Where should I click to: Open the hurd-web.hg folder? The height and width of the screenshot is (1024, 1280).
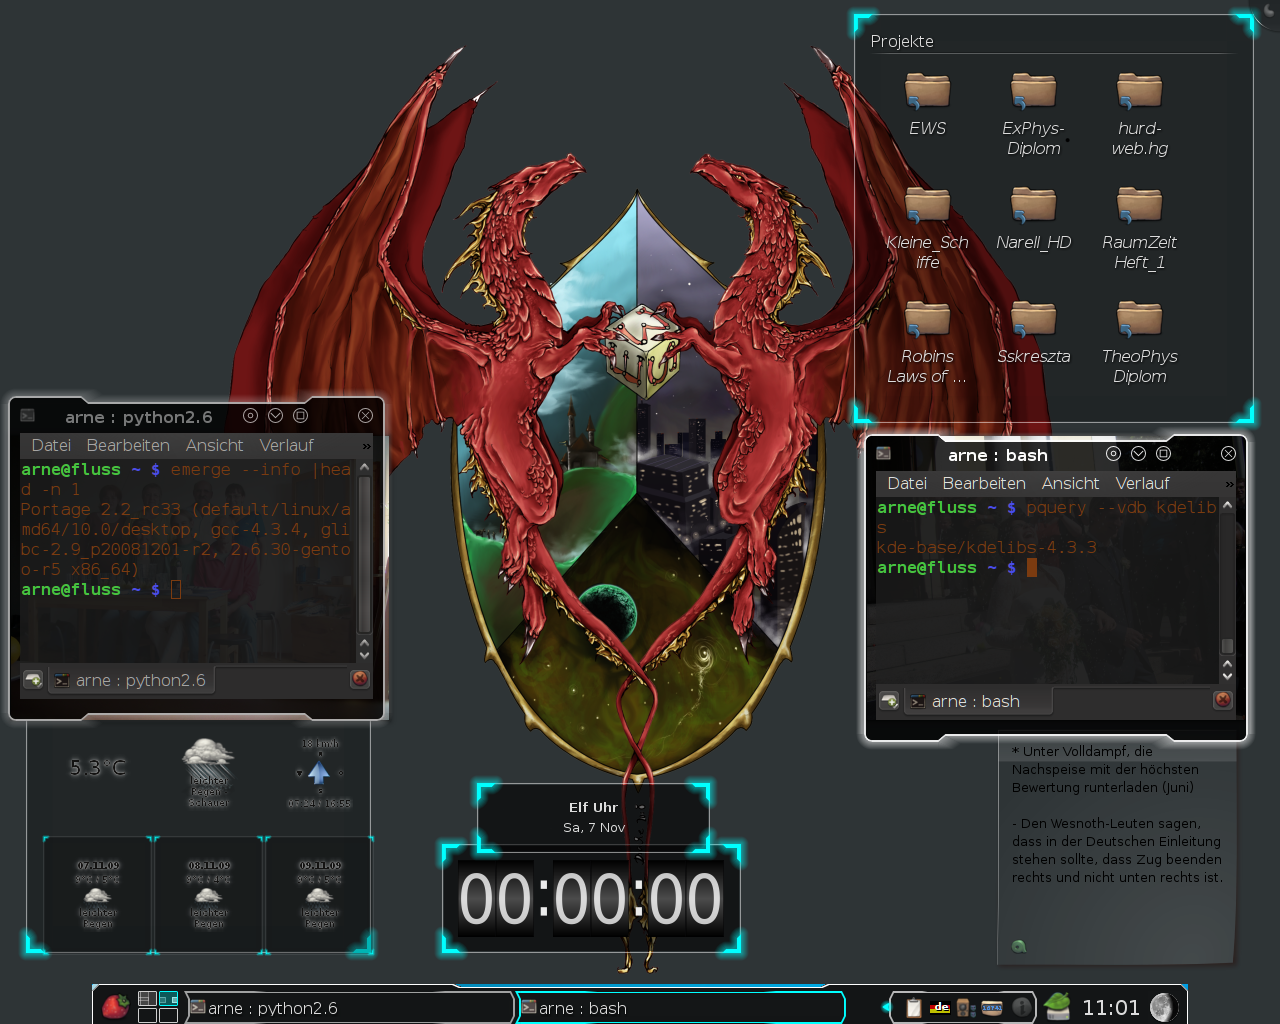click(x=1139, y=92)
